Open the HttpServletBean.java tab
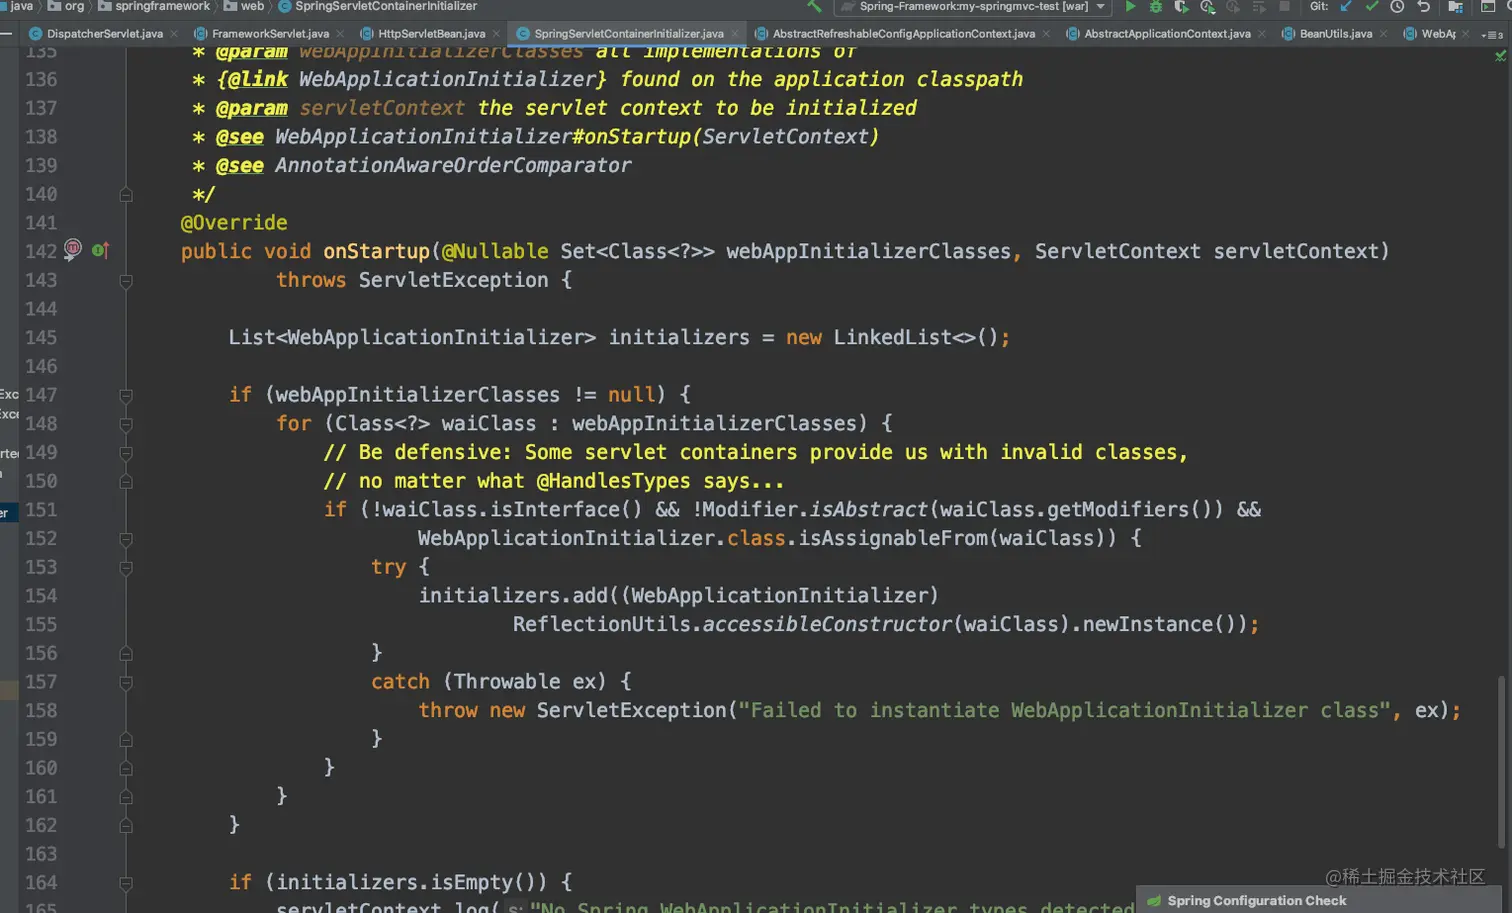This screenshot has width=1512, height=913. click(431, 34)
